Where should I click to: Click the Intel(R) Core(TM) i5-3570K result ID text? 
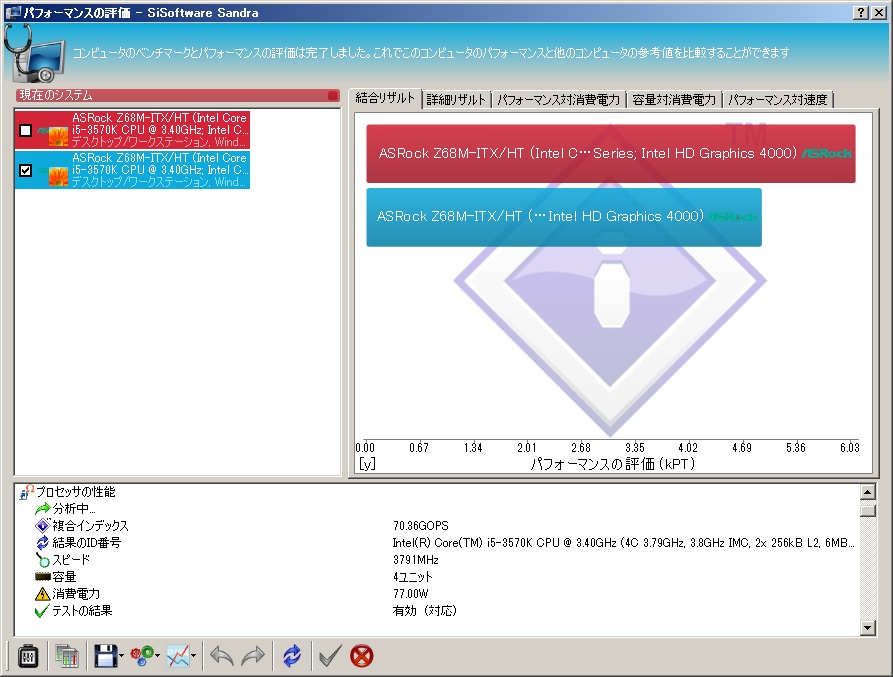(x=624, y=543)
